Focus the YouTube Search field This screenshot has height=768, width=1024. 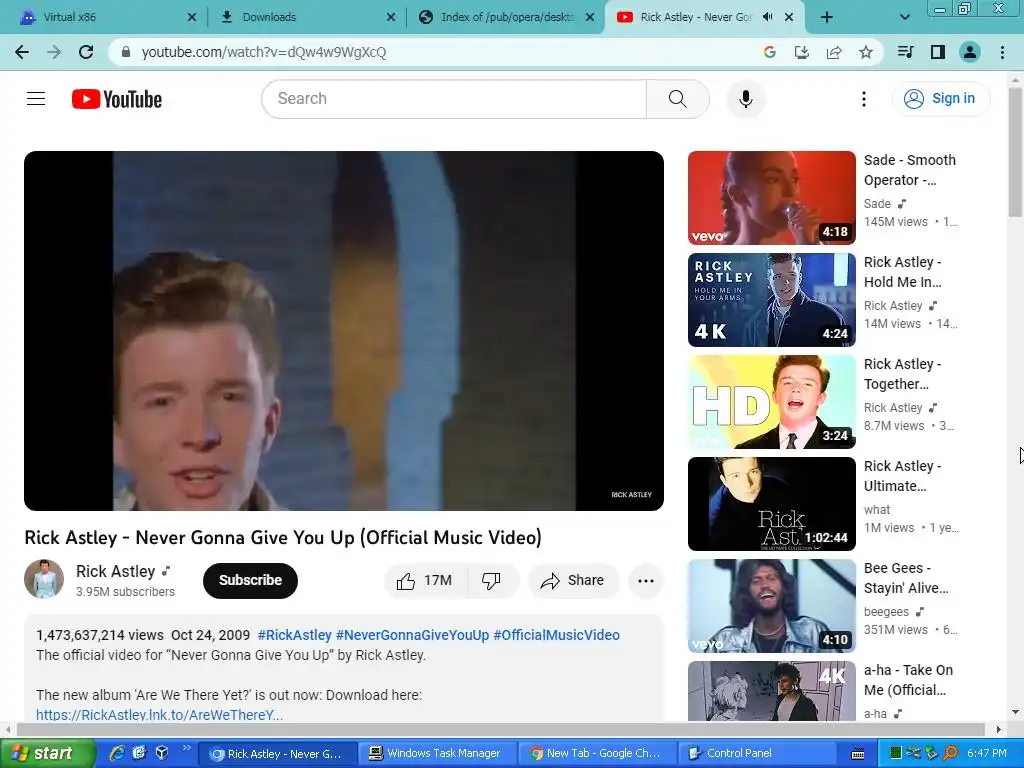pyautogui.click(x=454, y=99)
